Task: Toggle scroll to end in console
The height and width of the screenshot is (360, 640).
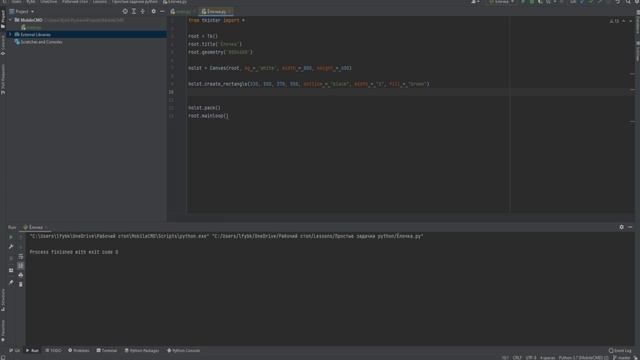Action: tap(21, 266)
